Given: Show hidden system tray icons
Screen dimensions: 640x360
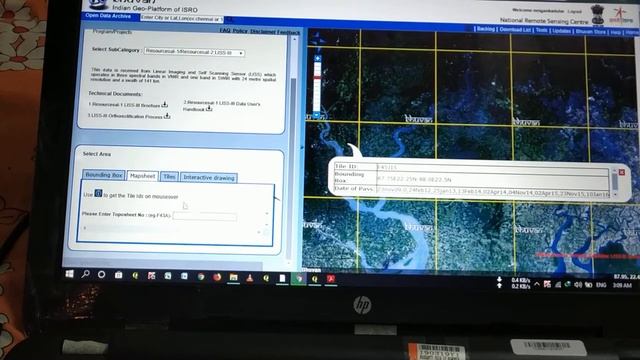Looking at the screenshot, I should click(x=537, y=284).
